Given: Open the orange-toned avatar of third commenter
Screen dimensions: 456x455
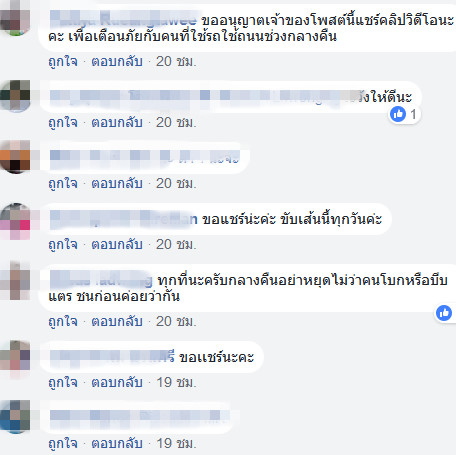Looking at the screenshot, I should (15, 157).
